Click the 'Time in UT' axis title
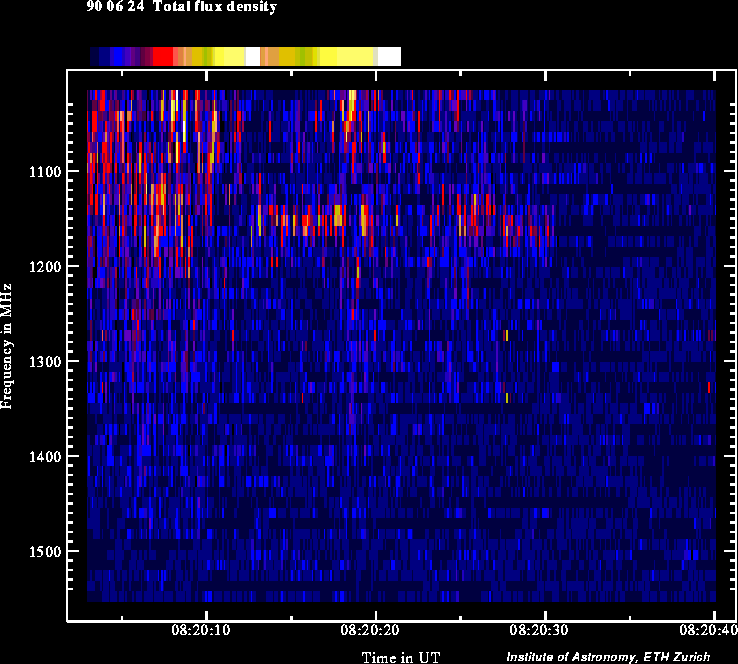This screenshot has width=738, height=664. [401, 657]
